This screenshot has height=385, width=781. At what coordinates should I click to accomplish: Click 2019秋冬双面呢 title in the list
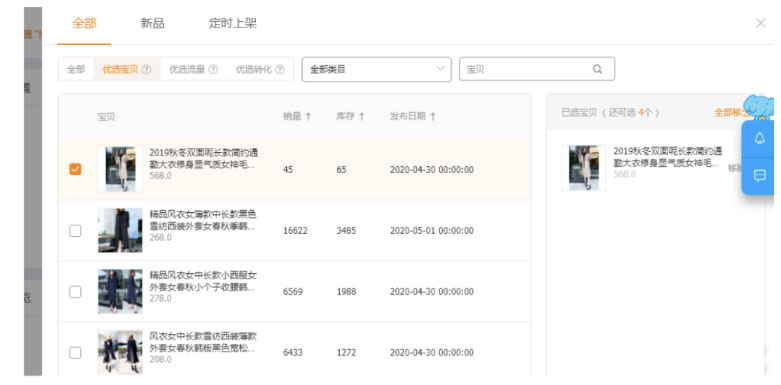(204, 158)
